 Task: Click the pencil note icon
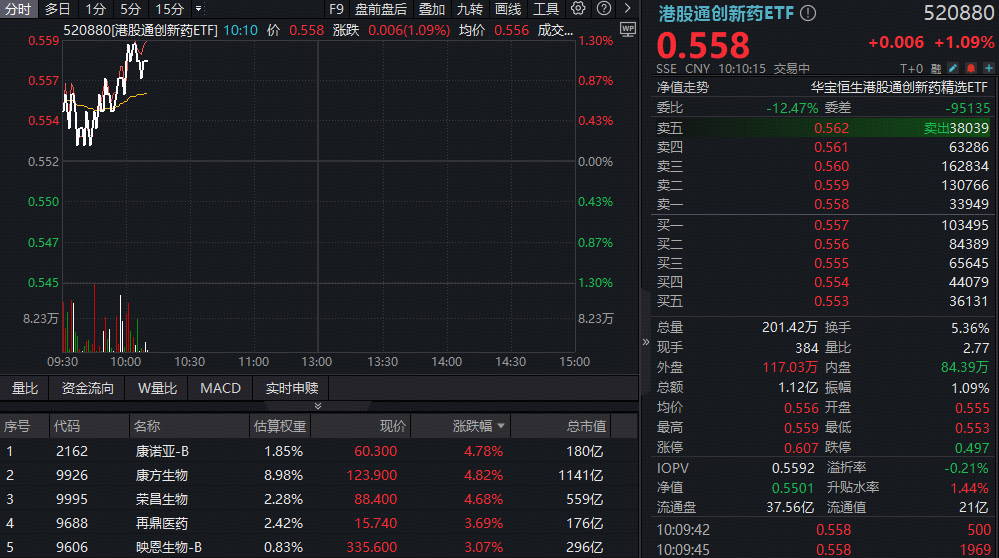coord(953,69)
